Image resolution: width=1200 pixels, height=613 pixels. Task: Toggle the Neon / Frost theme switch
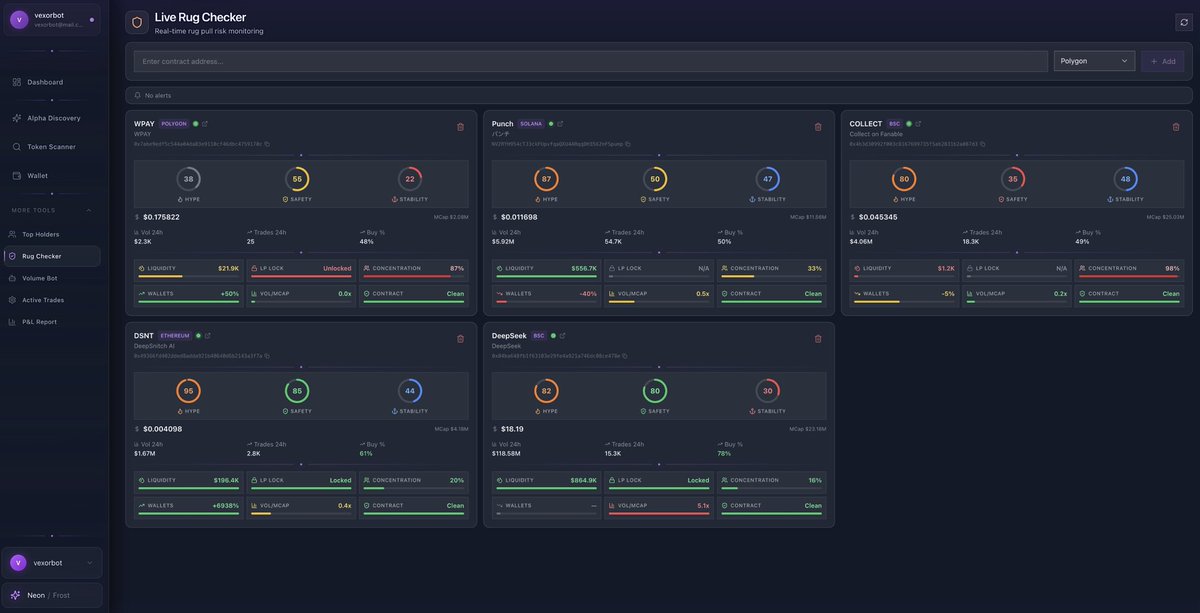52,595
